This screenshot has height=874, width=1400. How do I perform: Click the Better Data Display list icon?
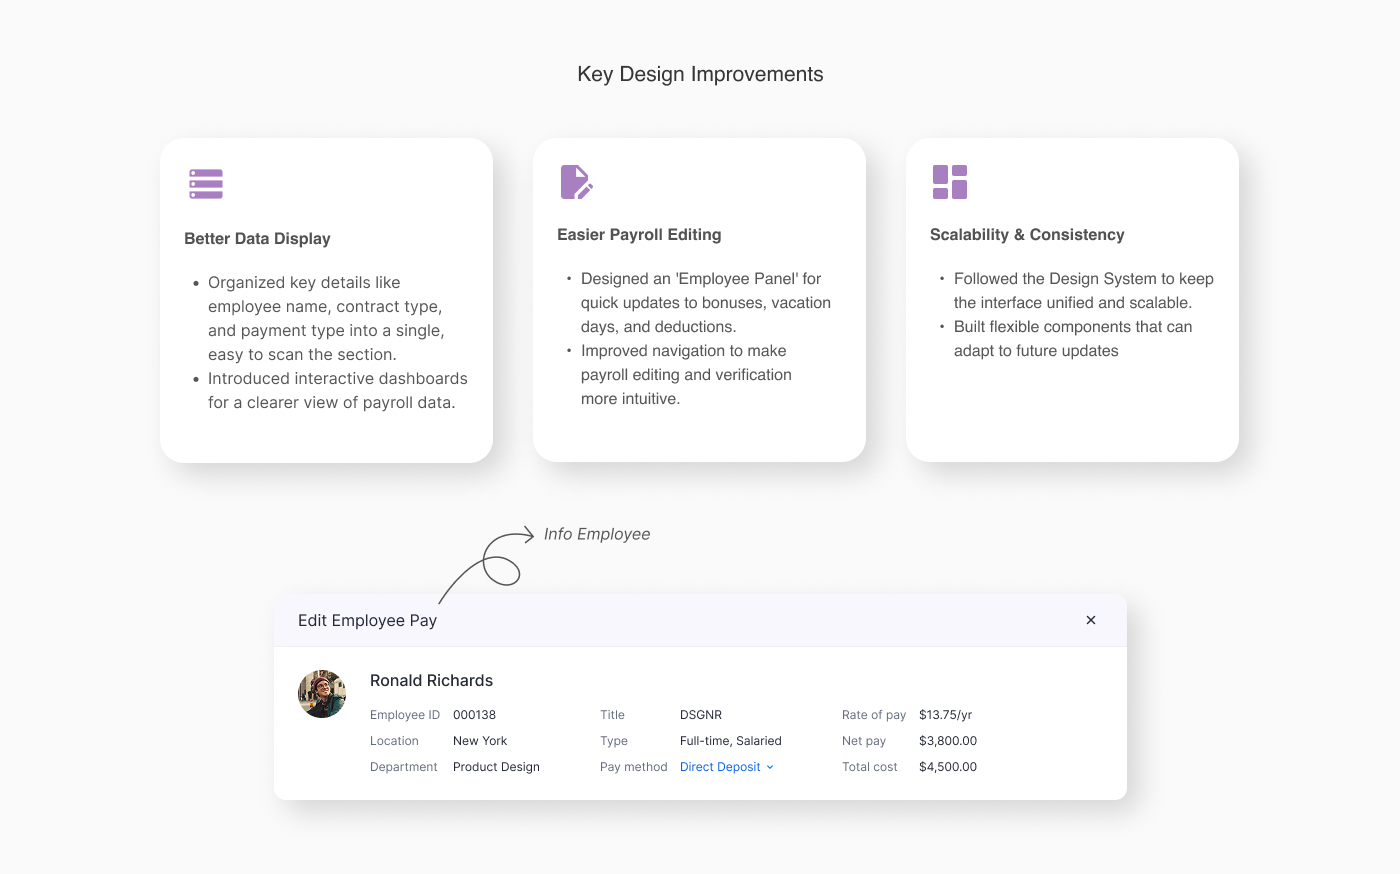pyautogui.click(x=206, y=184)
